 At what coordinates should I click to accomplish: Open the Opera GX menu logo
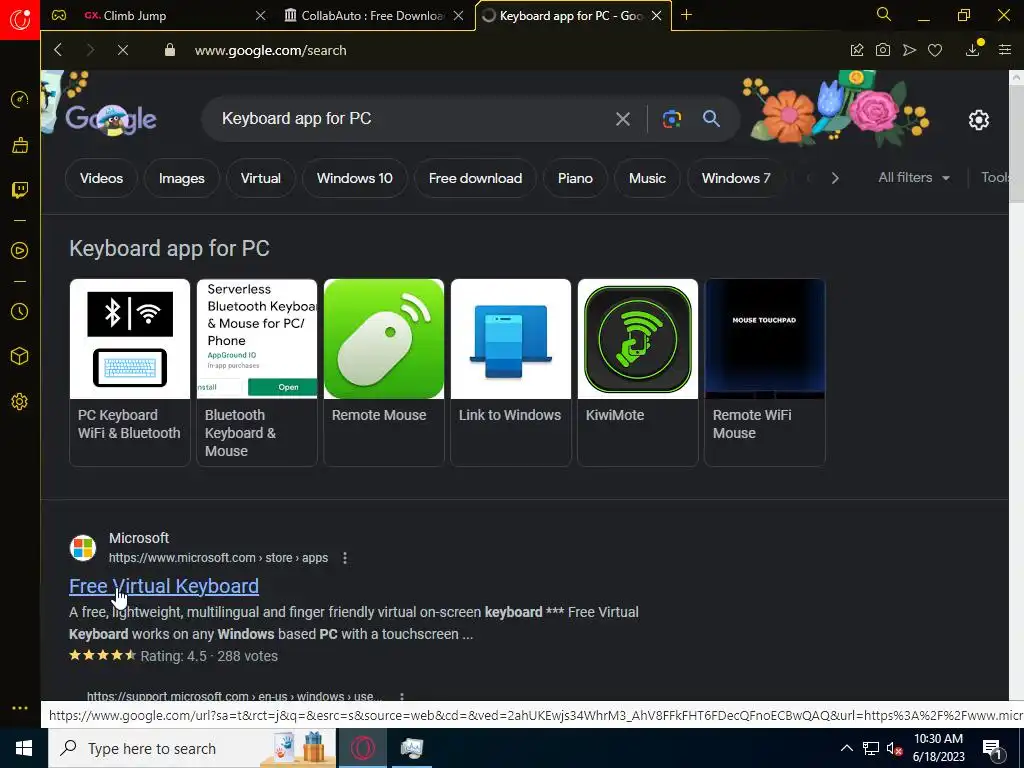[x=20, y=19]
